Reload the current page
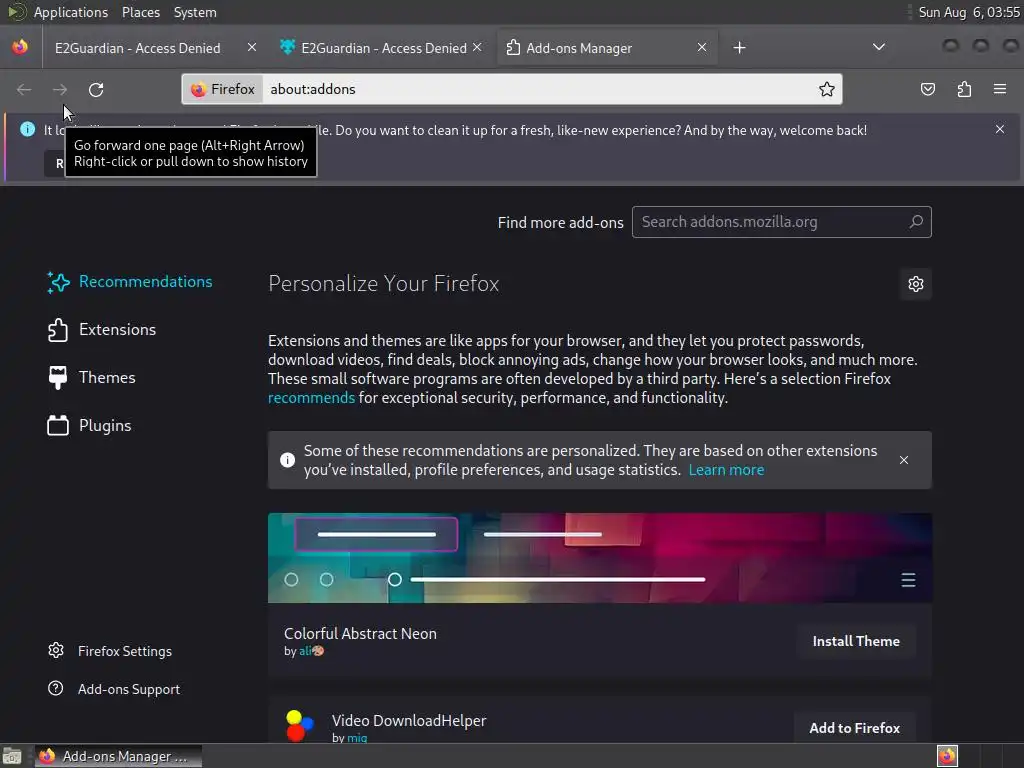This screenshot has width=1024, height=768. (96, 89)
